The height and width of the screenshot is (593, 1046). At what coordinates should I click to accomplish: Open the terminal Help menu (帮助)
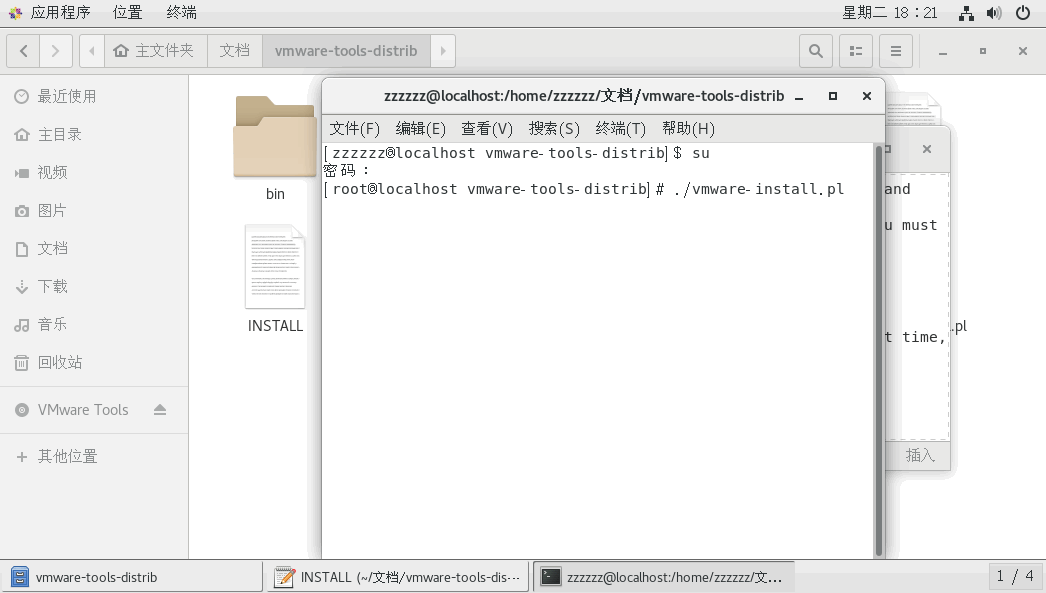(688, 128)
